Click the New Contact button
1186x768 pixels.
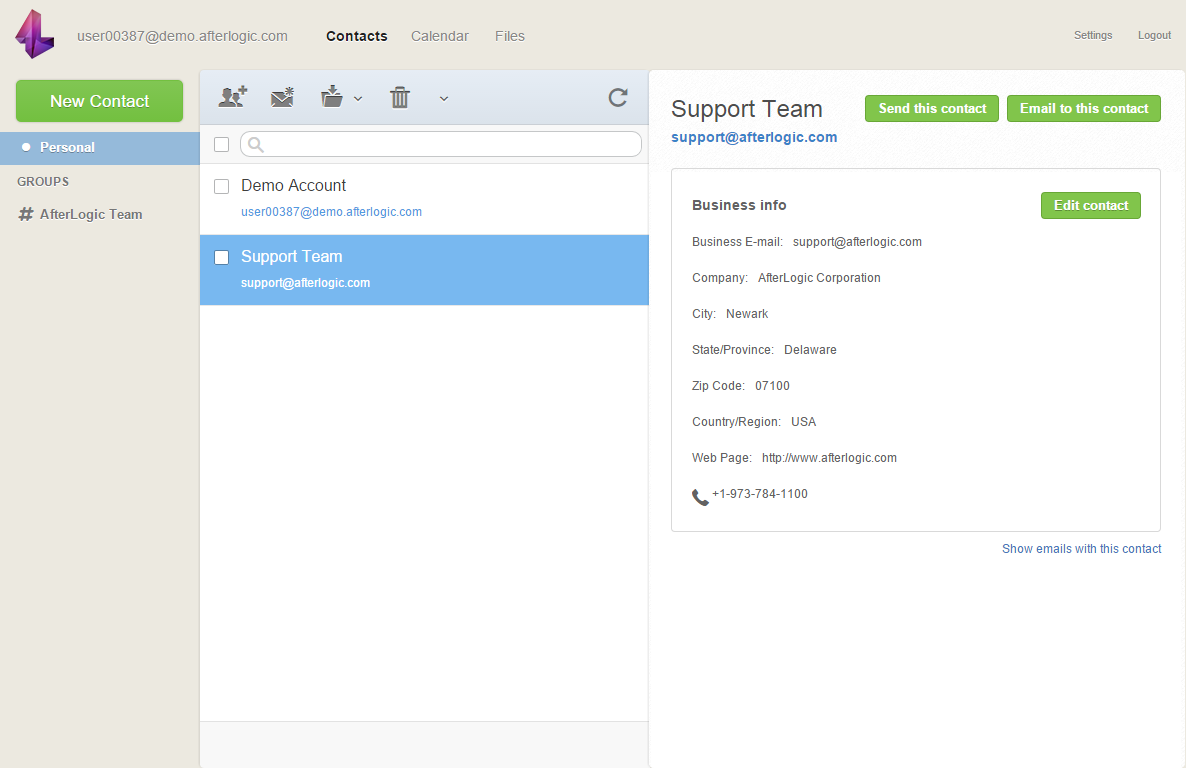[99, 101]
